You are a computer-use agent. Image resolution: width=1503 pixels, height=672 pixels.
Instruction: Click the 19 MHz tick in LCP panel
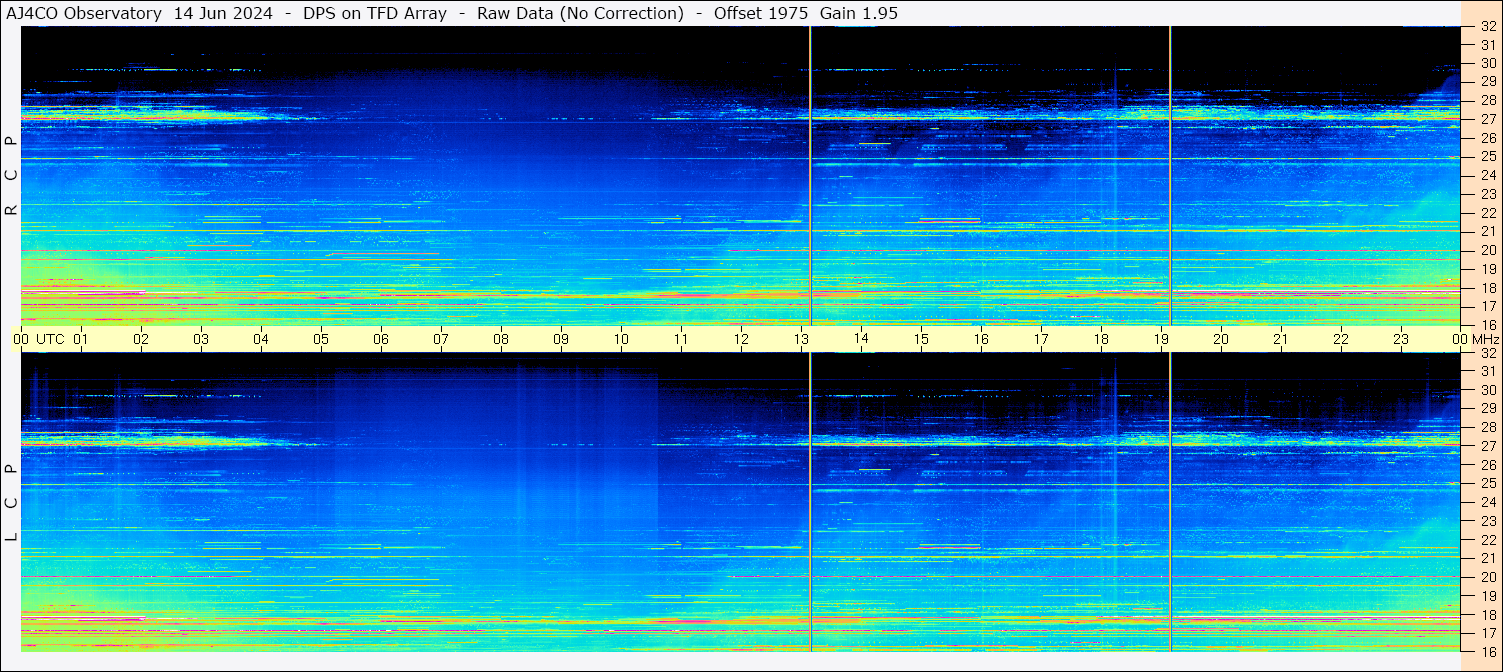click(x=1487, y=595)
